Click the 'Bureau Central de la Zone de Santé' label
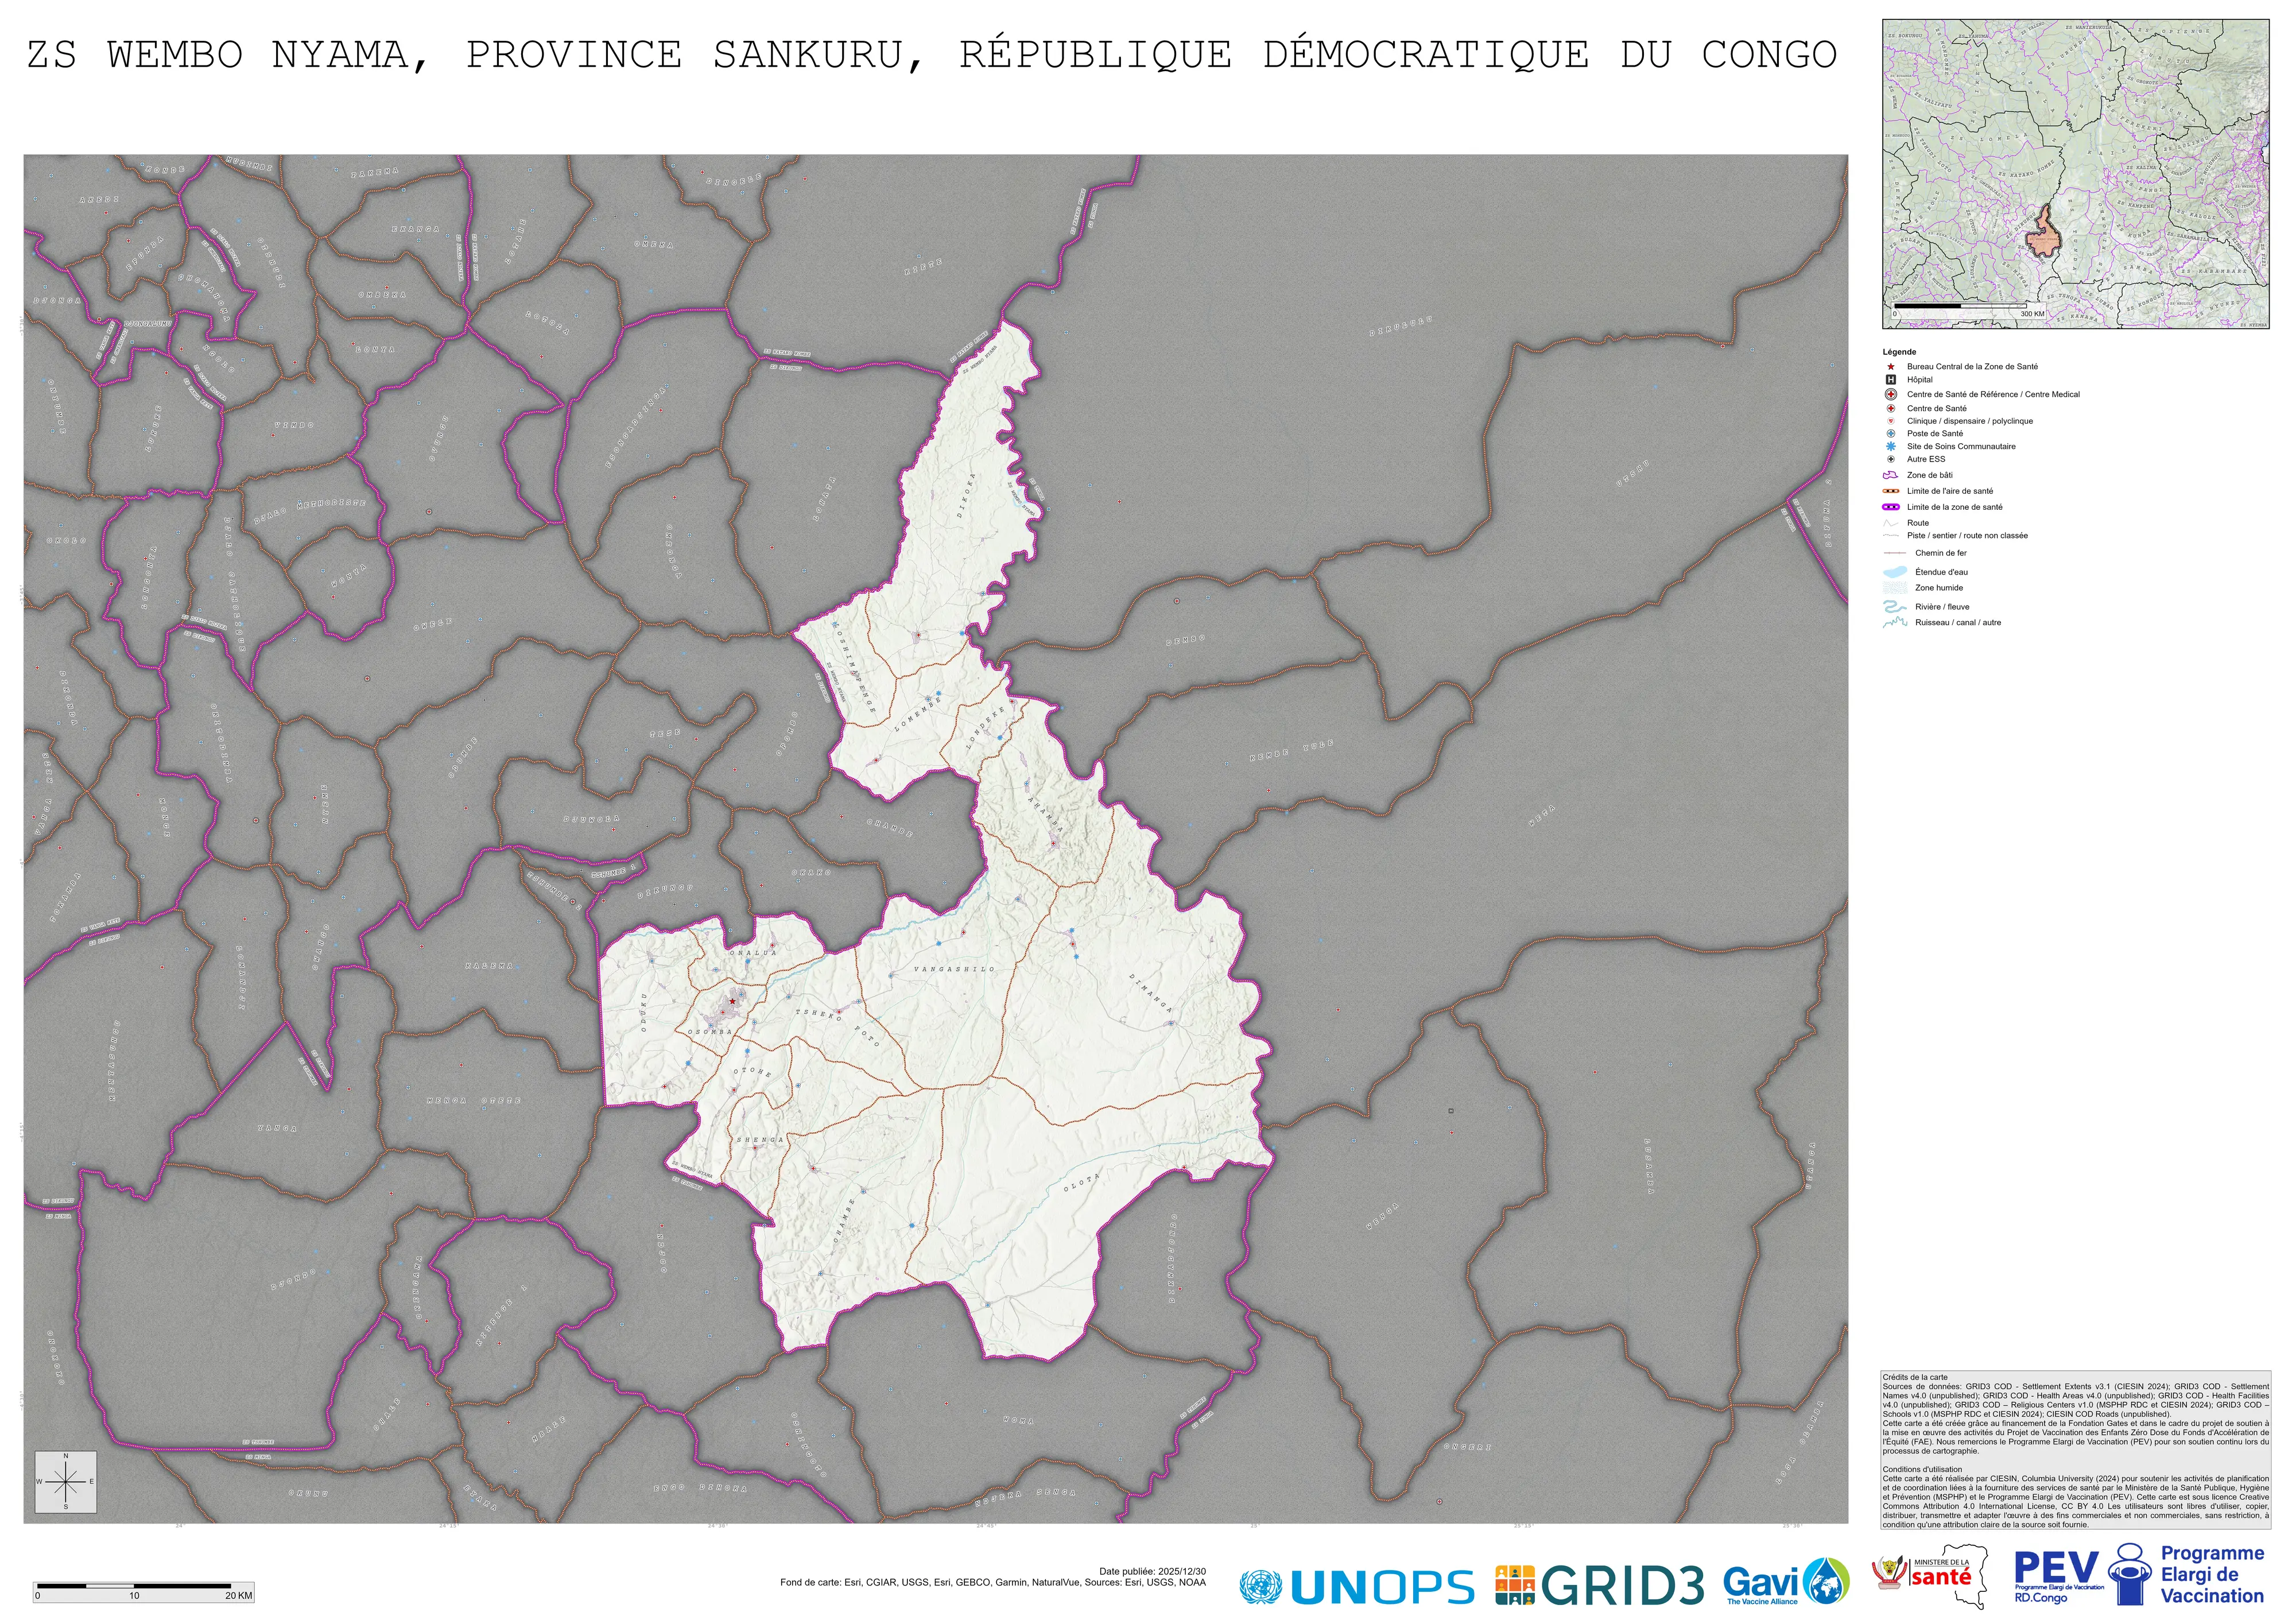 click(1972, 367)
